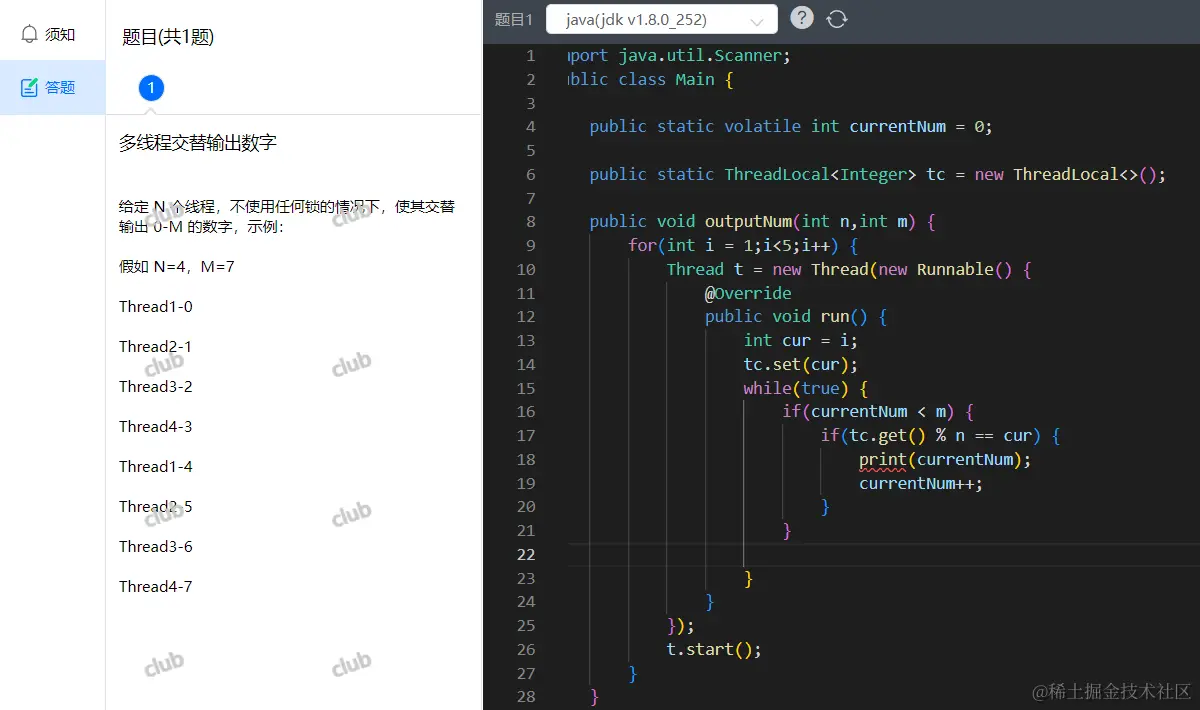Click the text 假如 N=4，M=7
This screenshot has width=1200, height=710.
point(177,267)
